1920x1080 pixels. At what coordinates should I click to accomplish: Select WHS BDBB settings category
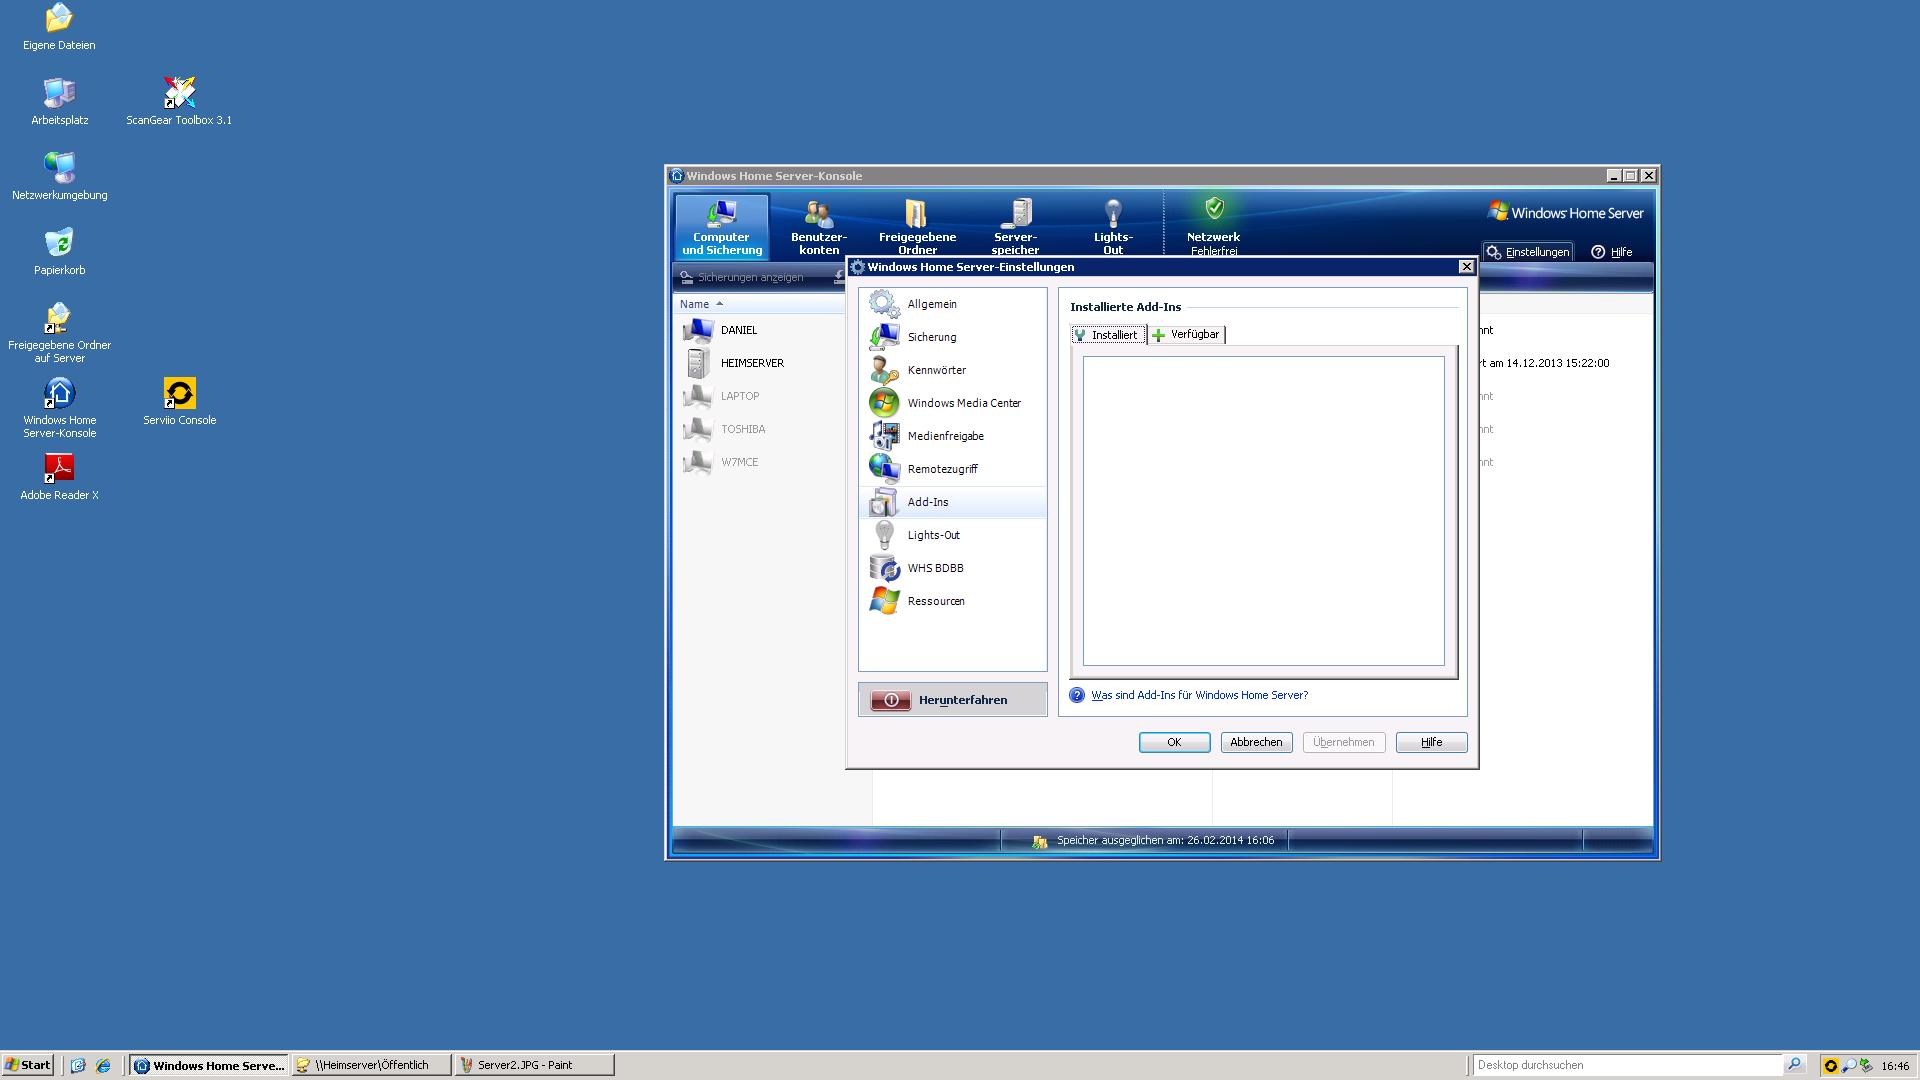952,568
